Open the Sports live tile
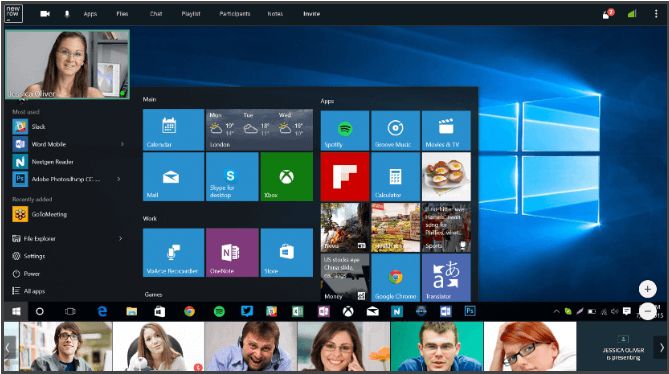 (x=446, y=227)
